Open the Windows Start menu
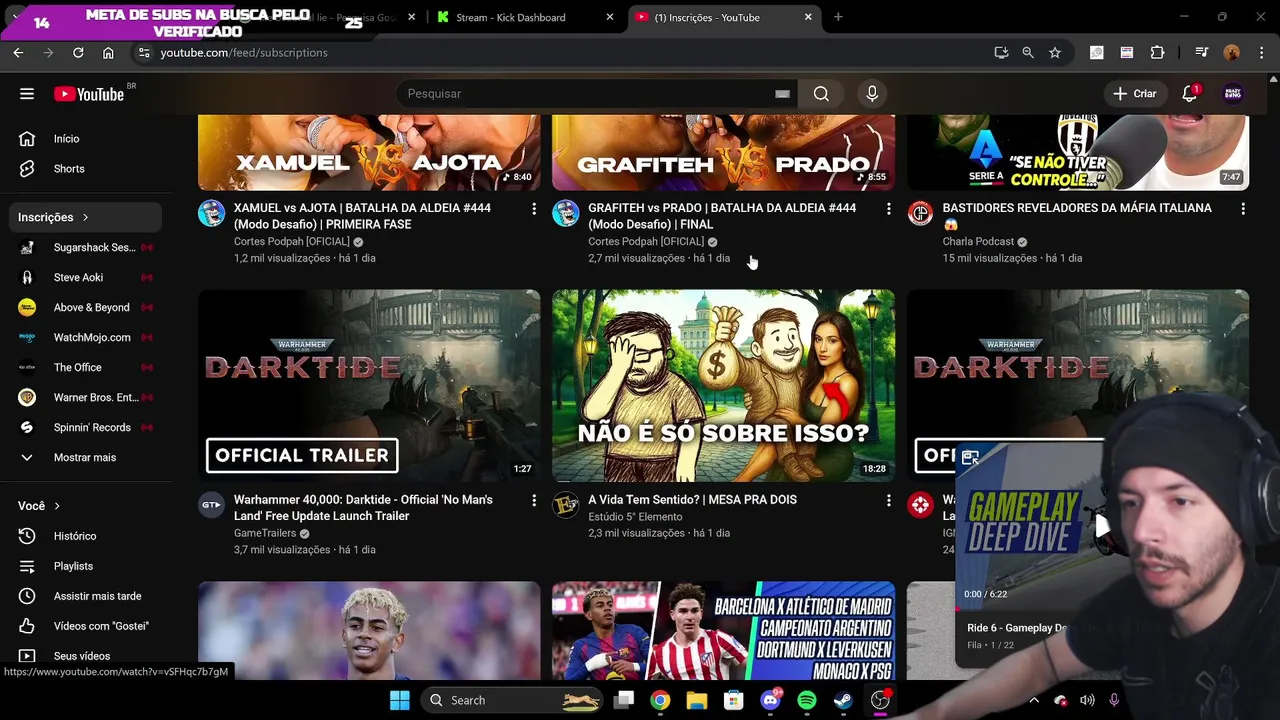This screenshot has width=1280, height=720. (x=399, y=700)
